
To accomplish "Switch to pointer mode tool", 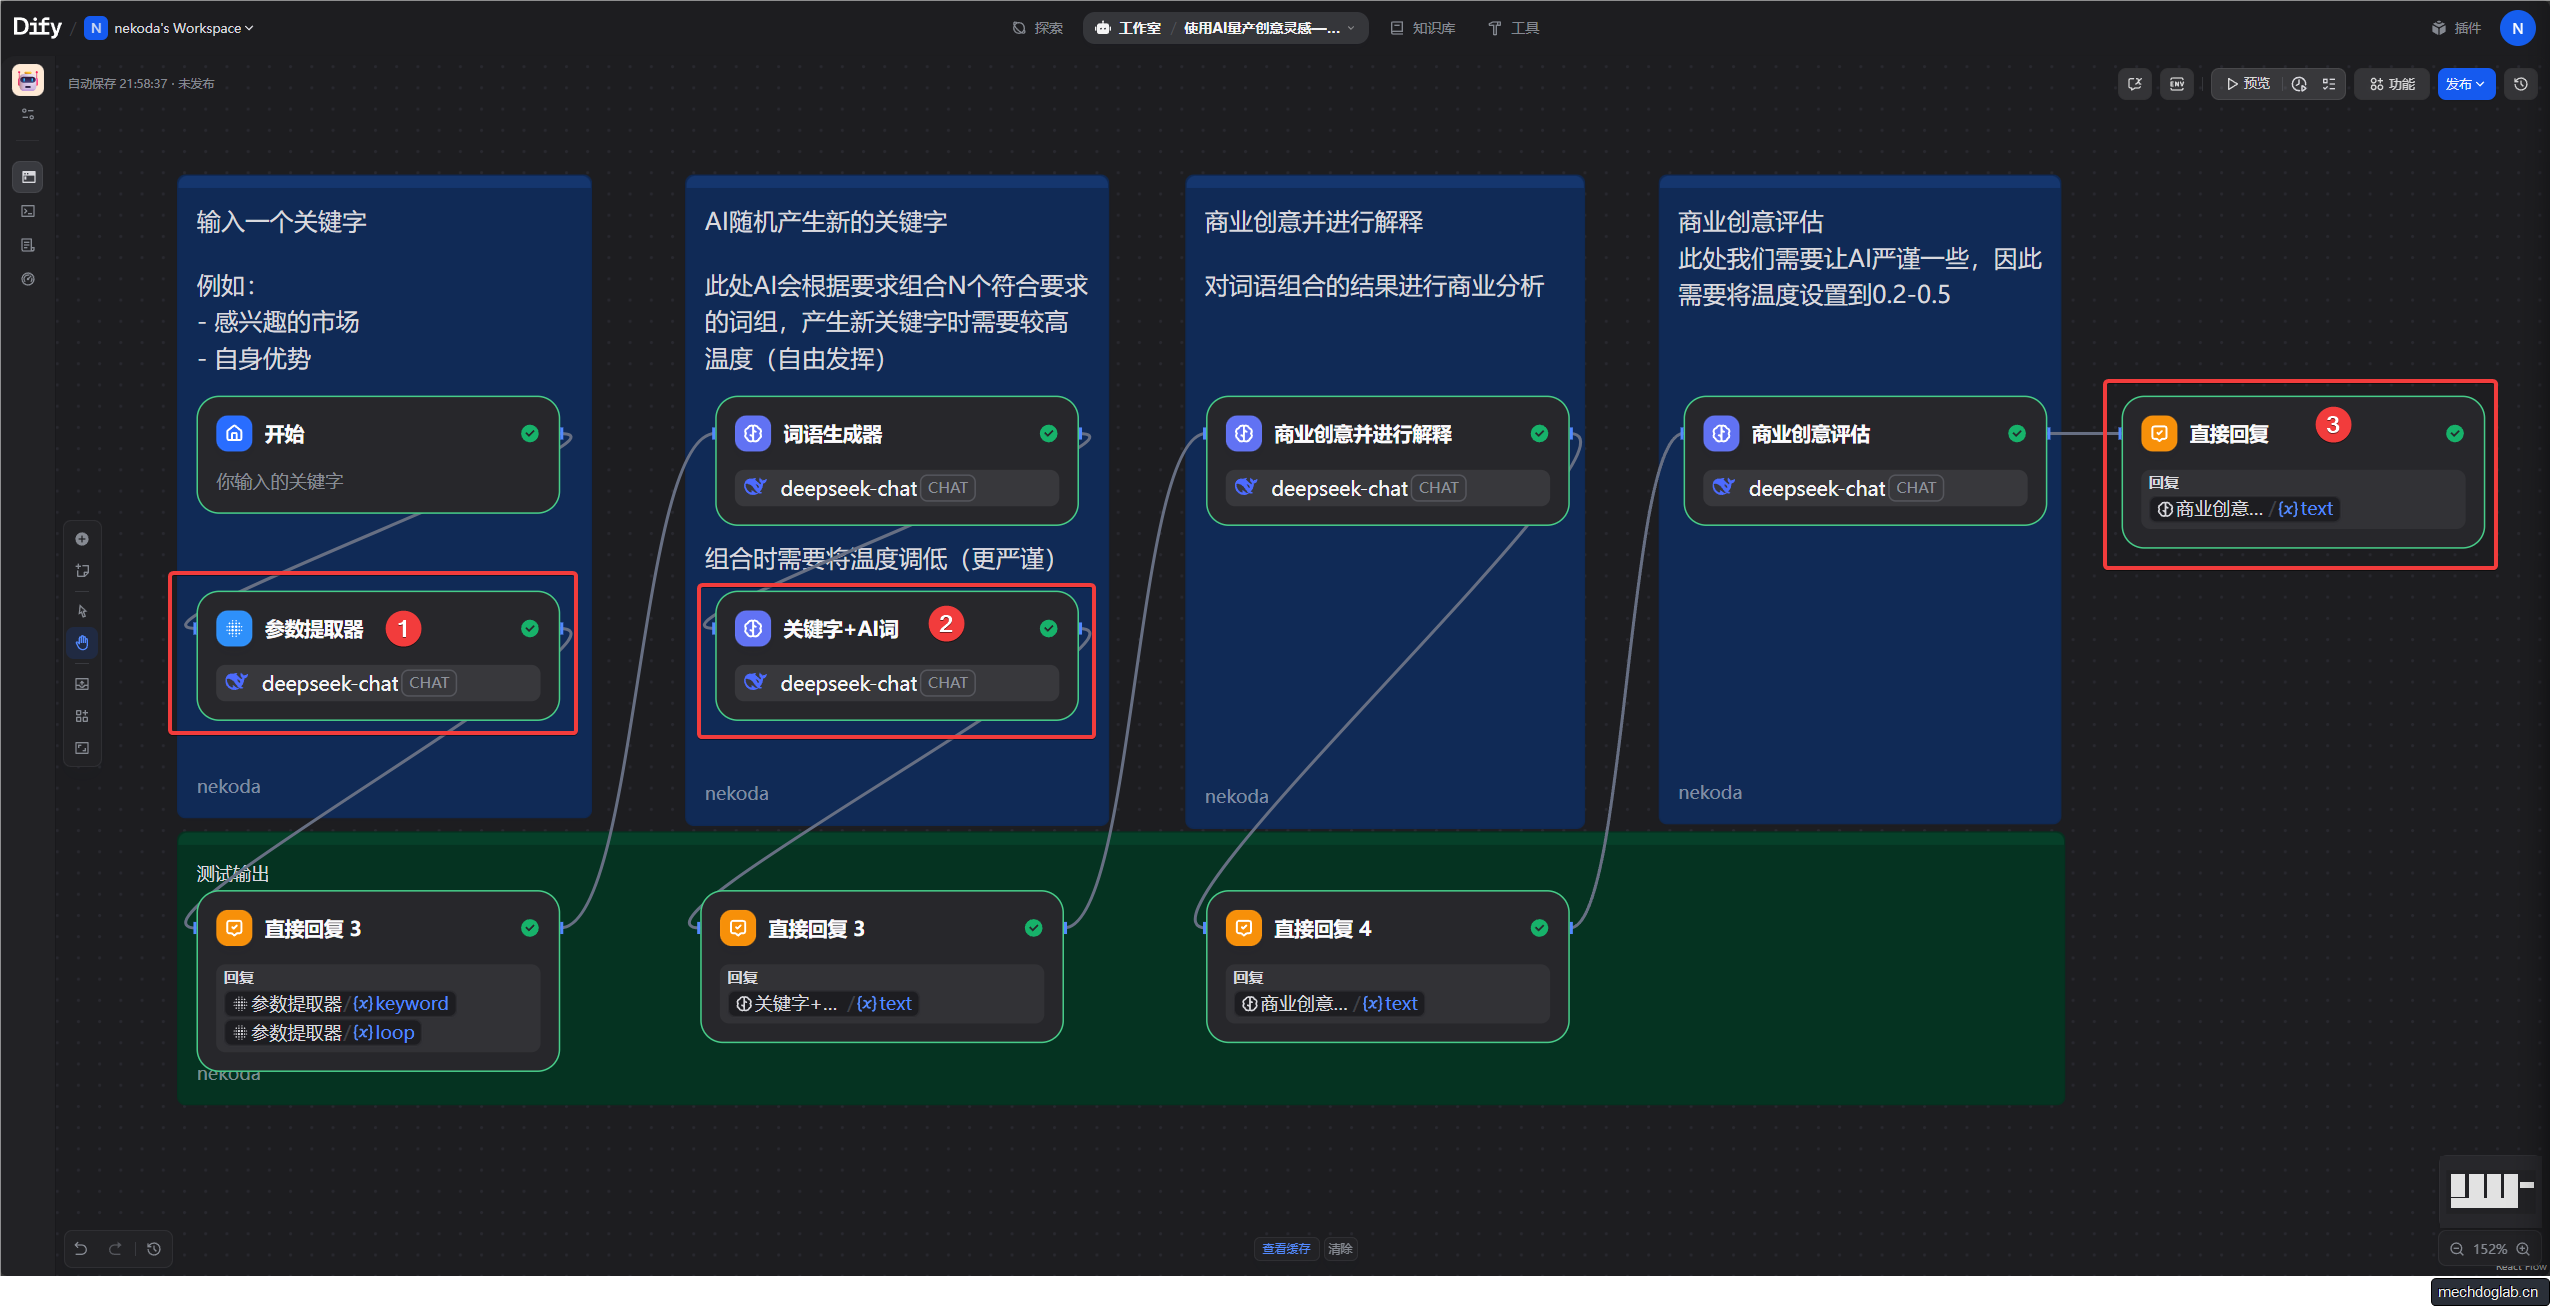I will 82,611.
